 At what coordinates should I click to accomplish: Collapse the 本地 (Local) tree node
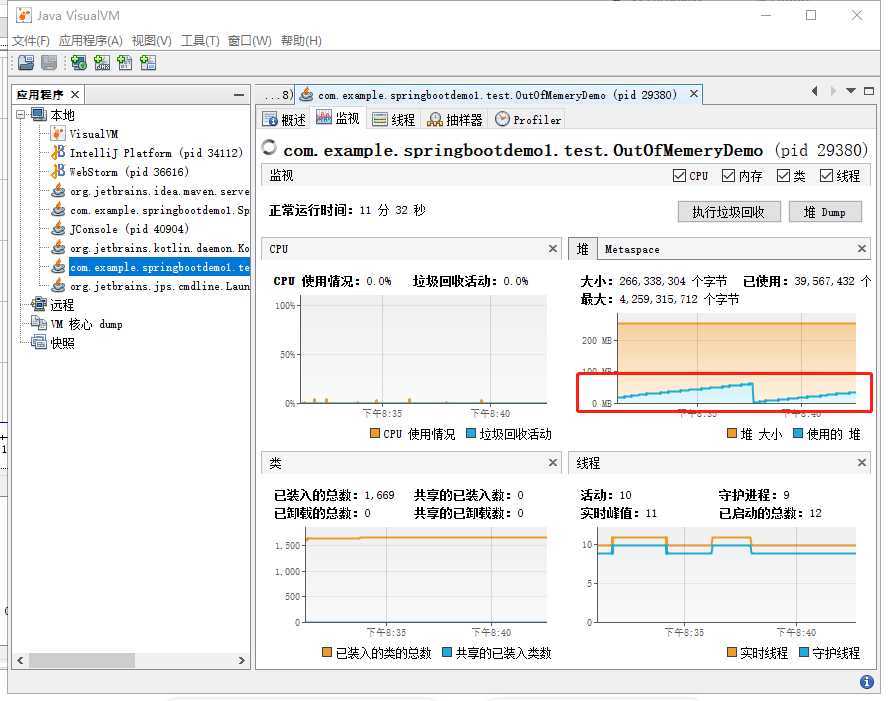pos(21,115)
